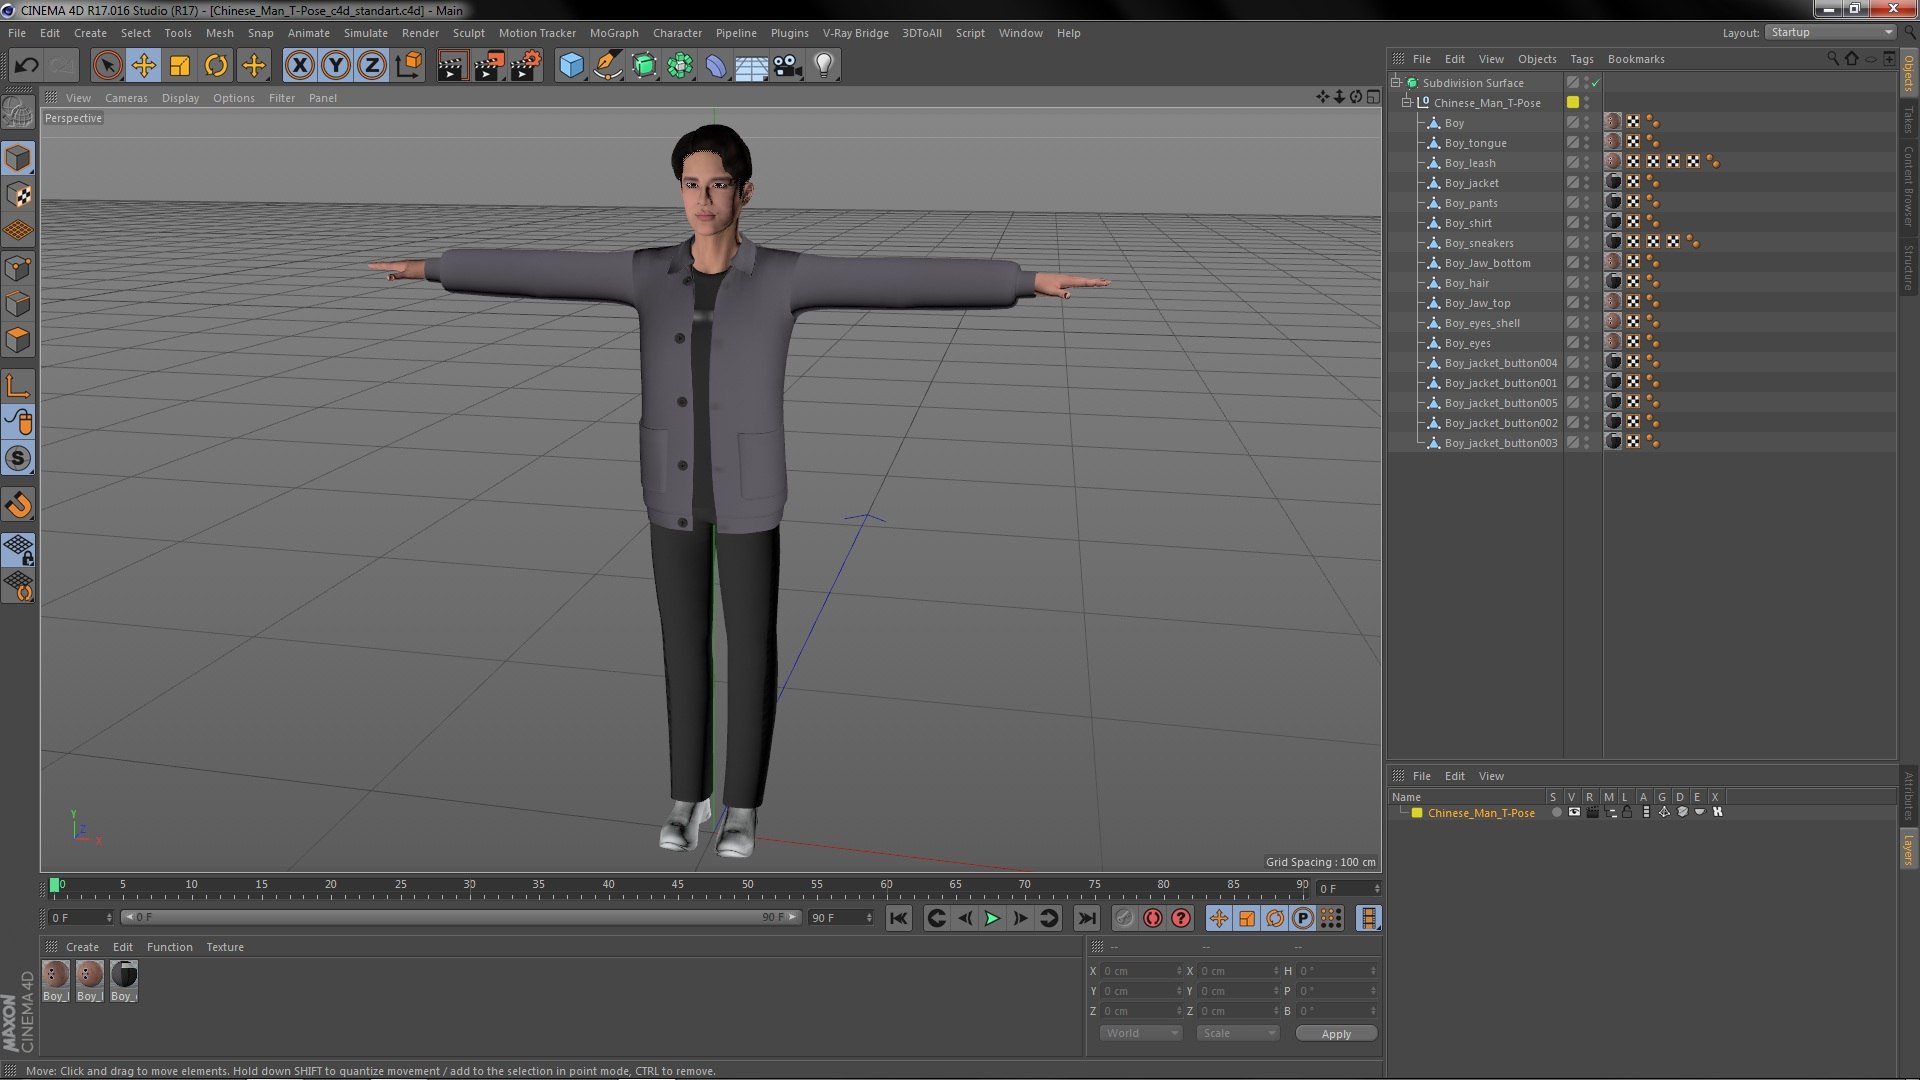
Task: Open the V-Ray Bridge menu
Action: pos(855,33)
